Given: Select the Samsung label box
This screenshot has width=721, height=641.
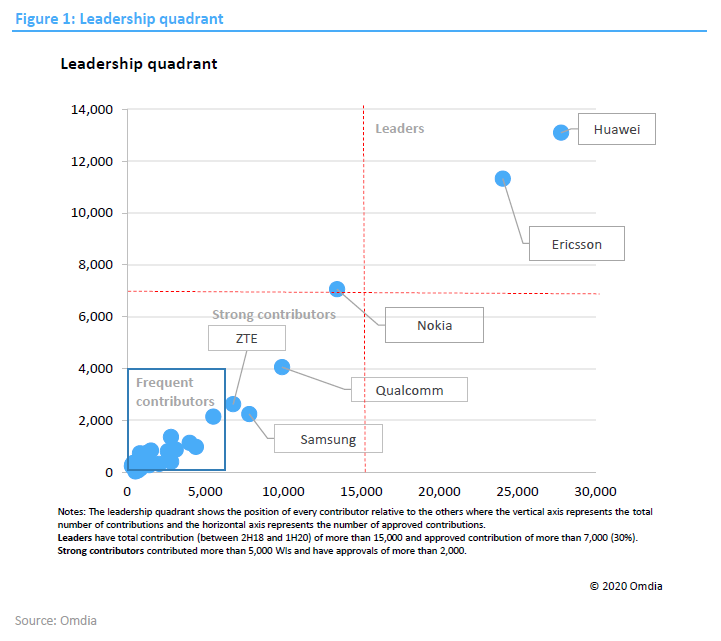Looking at the screenshot, I should pos(328,439).
